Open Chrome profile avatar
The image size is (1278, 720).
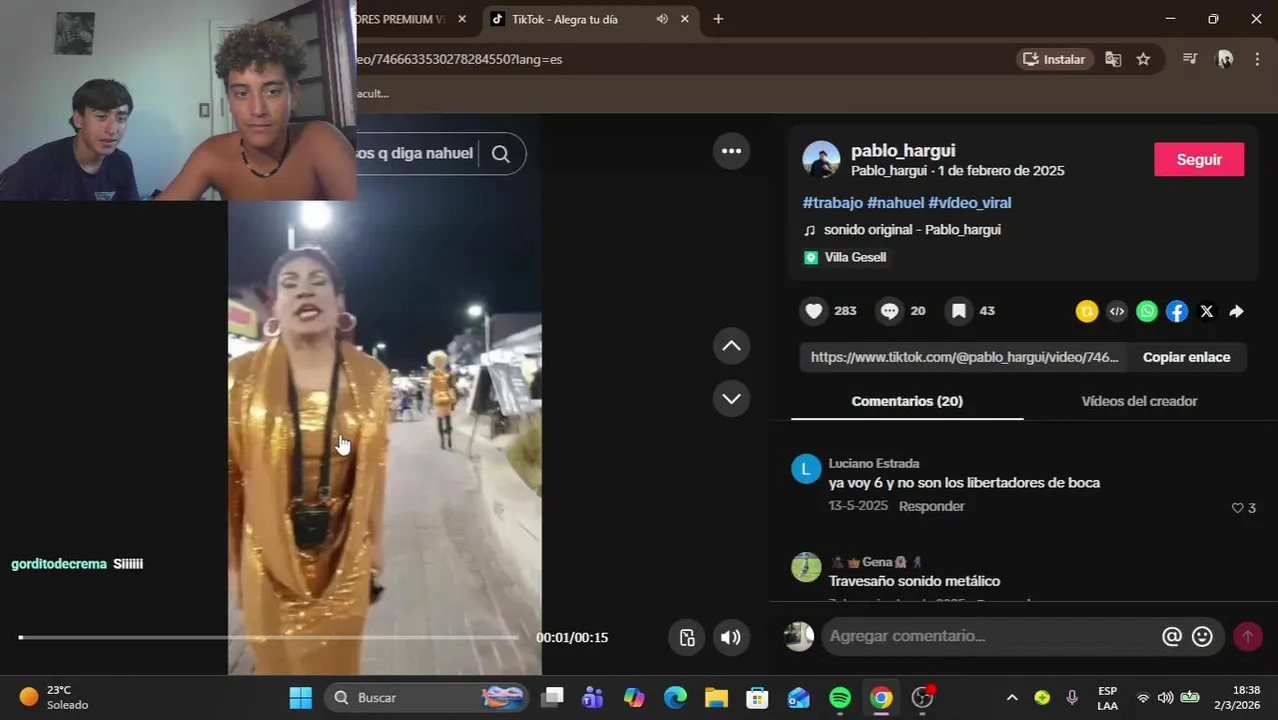1225,59
